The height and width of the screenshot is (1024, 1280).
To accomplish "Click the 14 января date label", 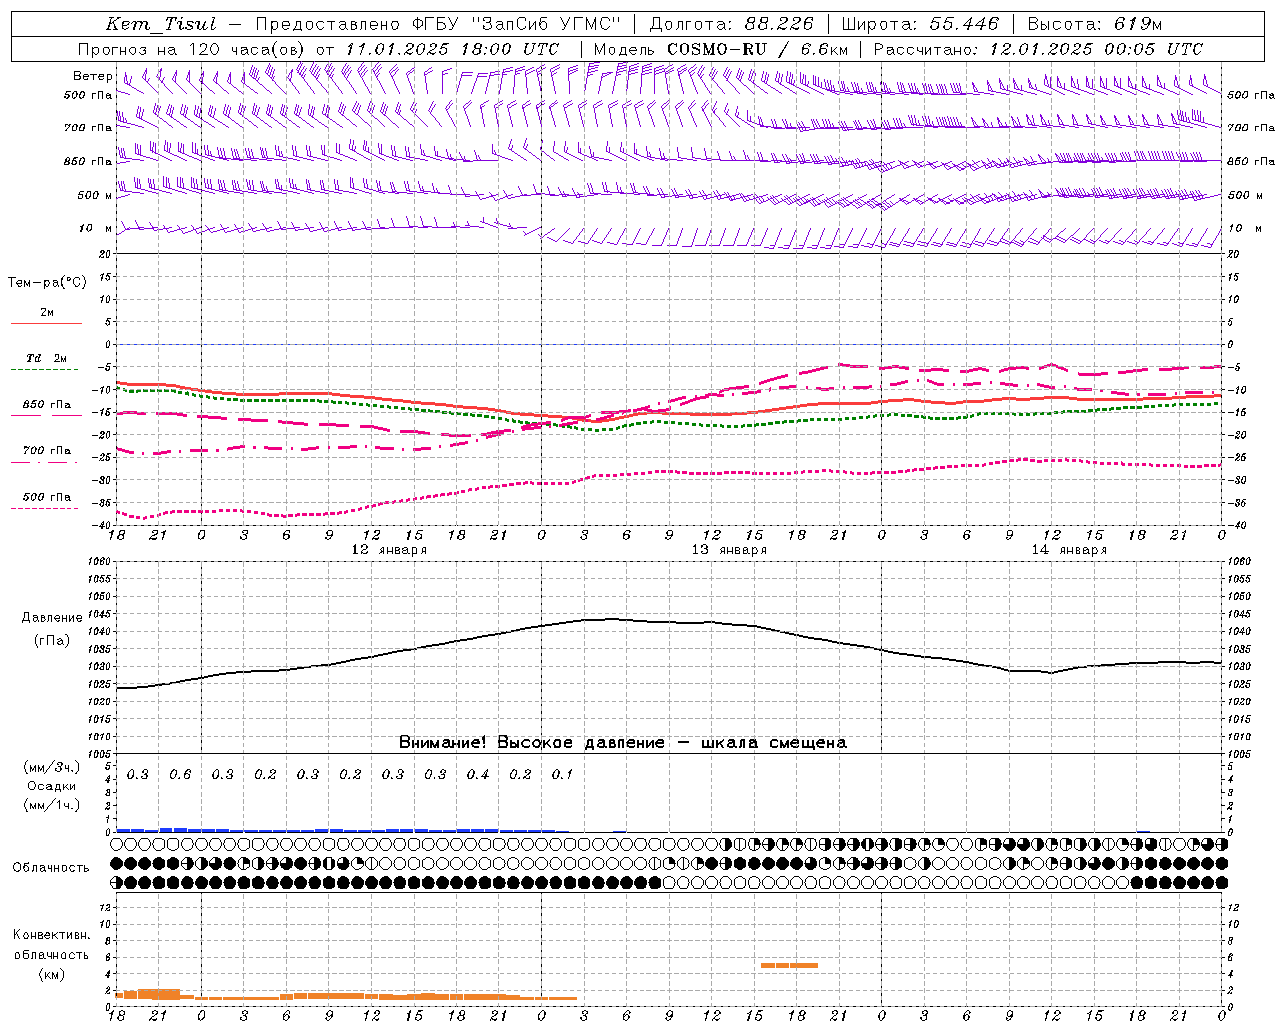I will 1070,550.
